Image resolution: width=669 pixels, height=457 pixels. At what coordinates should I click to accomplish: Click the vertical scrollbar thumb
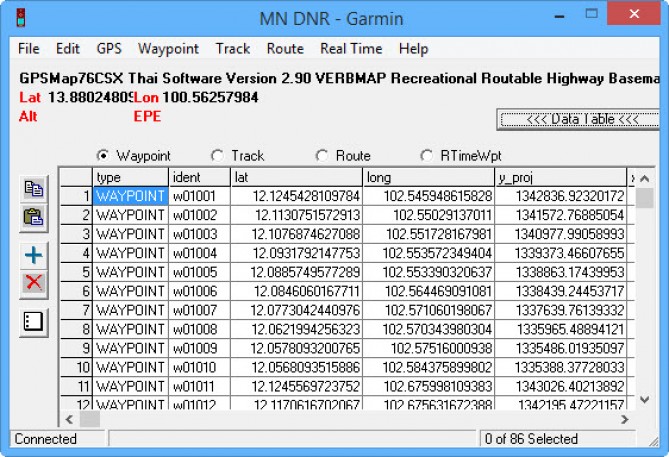point(645,198)
